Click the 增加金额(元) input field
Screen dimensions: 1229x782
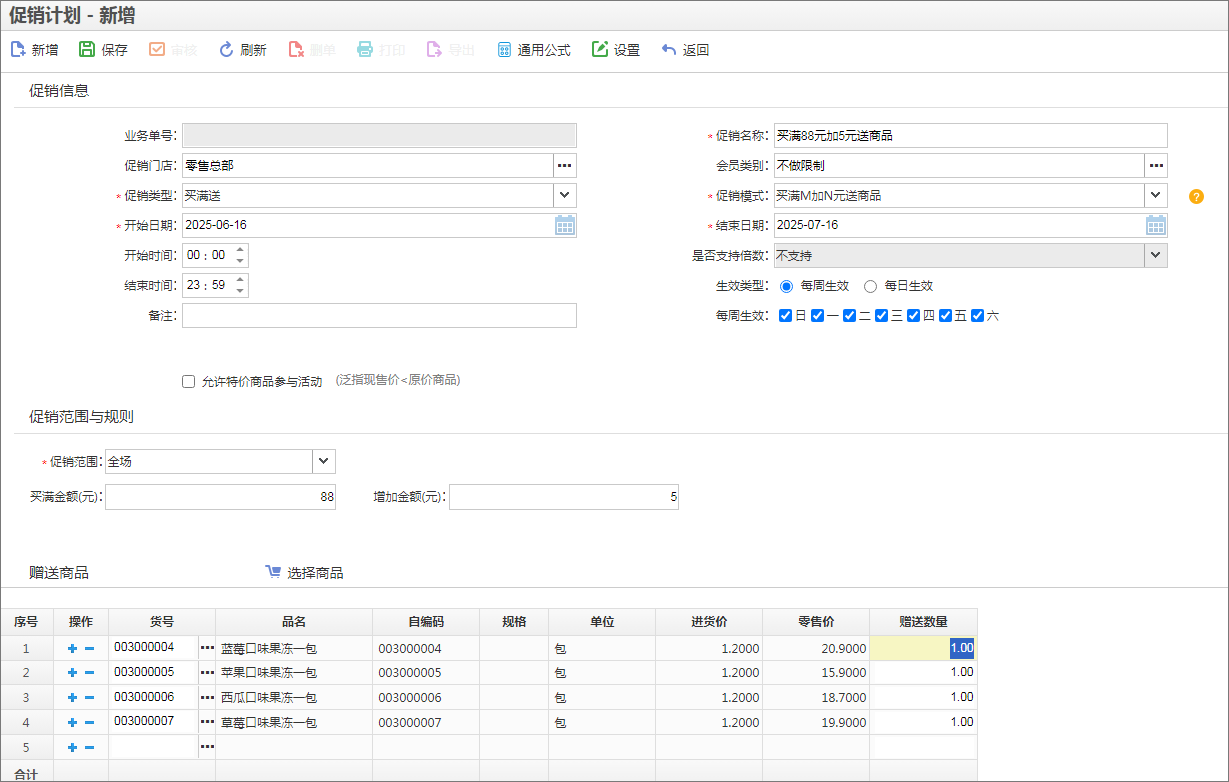[x=564, y=497]
